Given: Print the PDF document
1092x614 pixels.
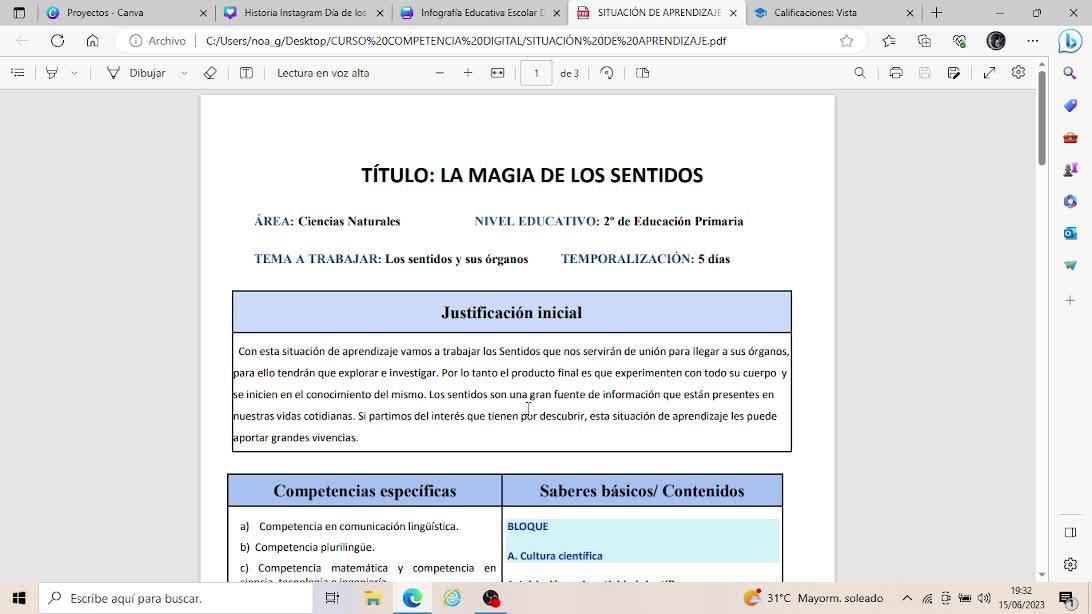Looking at the screenshot, I should tap(896, 73).
